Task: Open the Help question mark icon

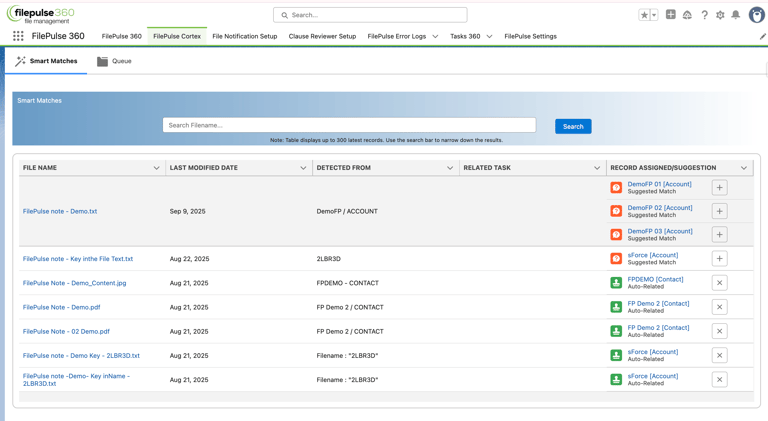Action: point(704,15)
